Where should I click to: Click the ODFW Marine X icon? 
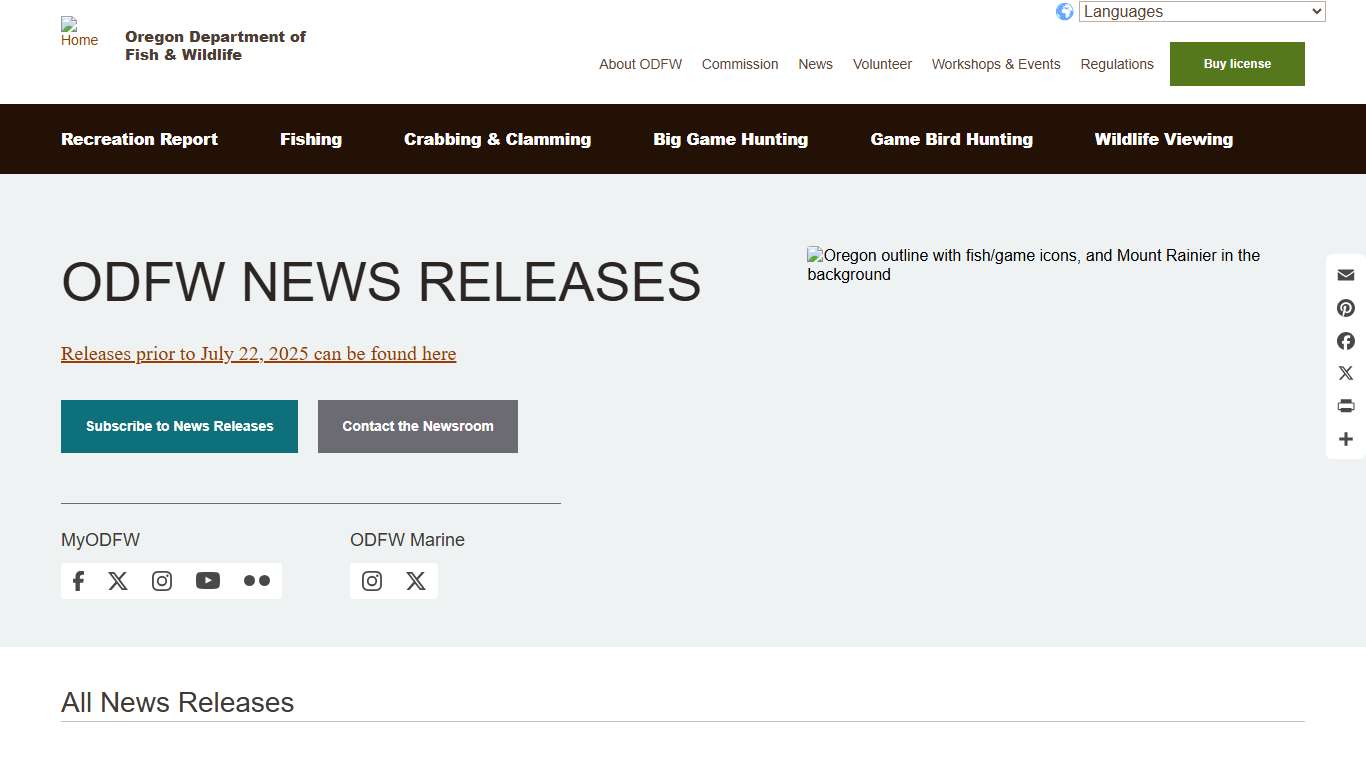(x=416, y=580)
